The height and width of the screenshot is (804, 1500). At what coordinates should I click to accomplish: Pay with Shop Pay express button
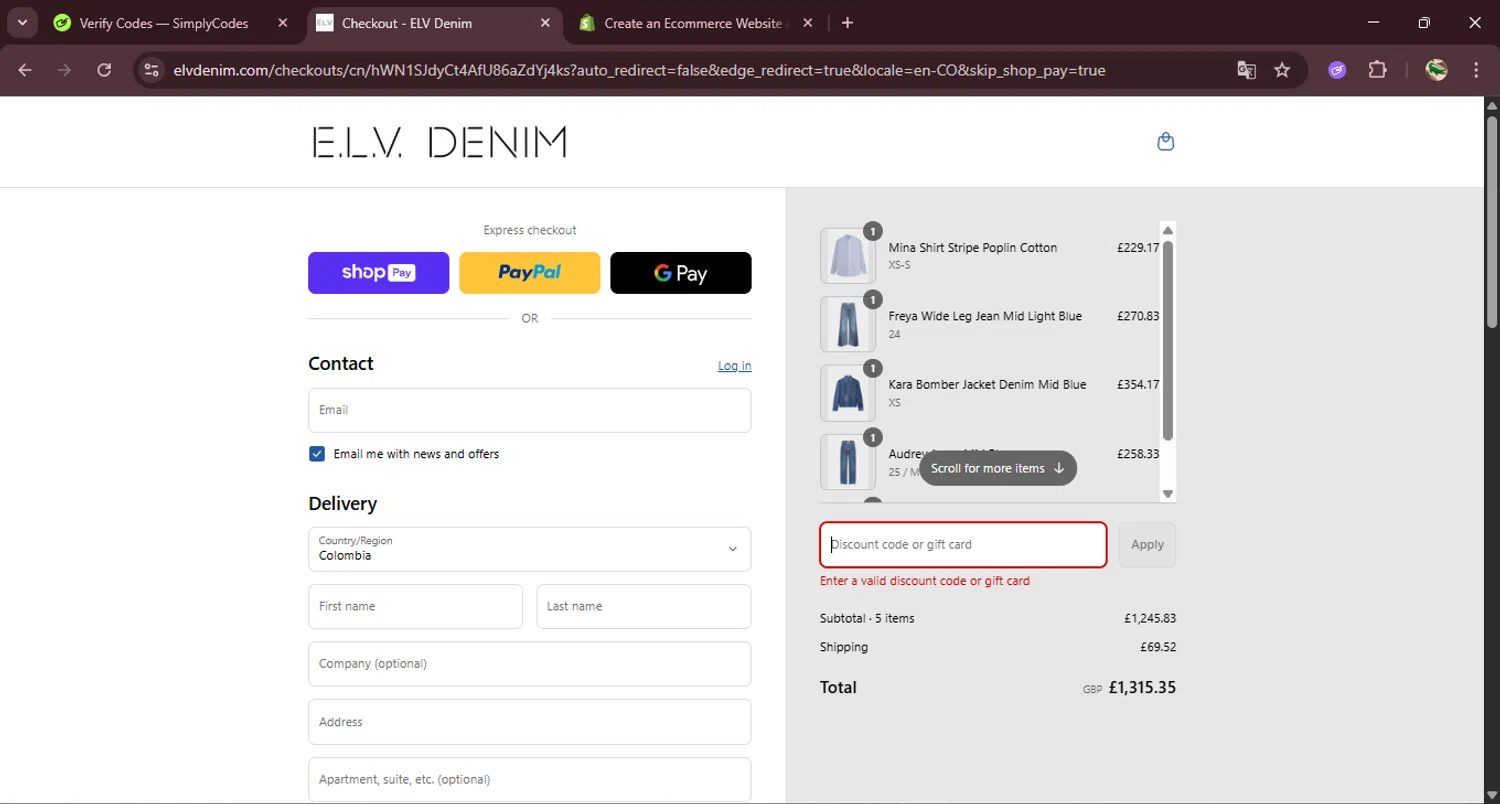[x=378, y=273]
